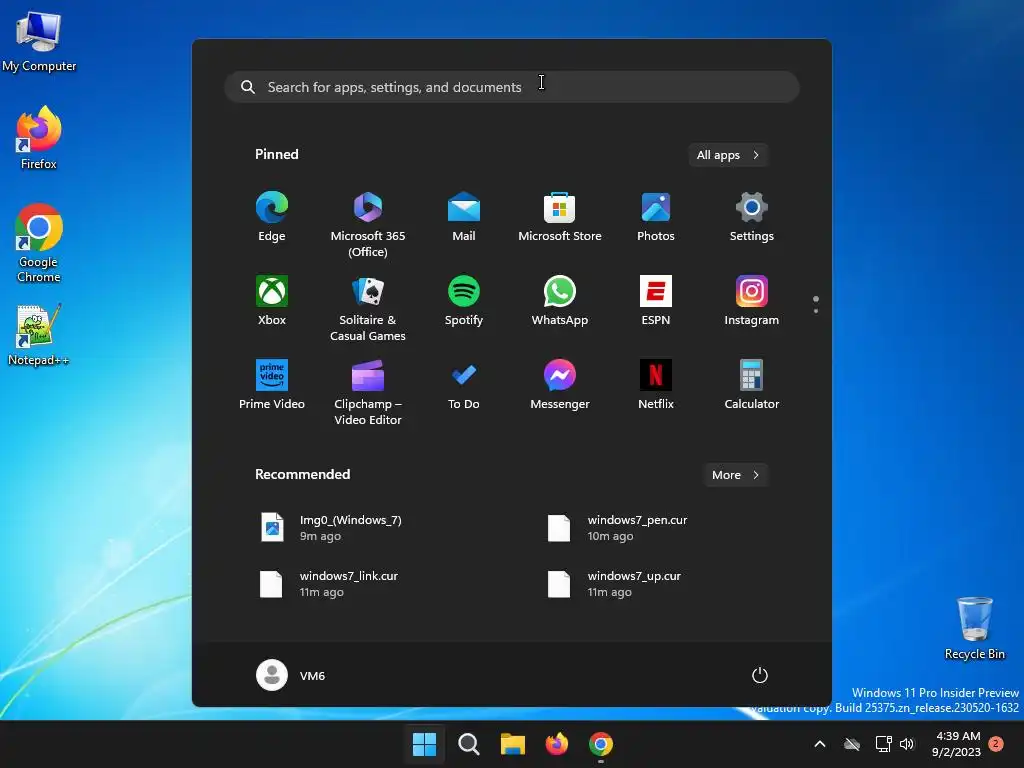Open Instagram
The width and height of the screenshot is (1024, 768).
coord(752,301)
